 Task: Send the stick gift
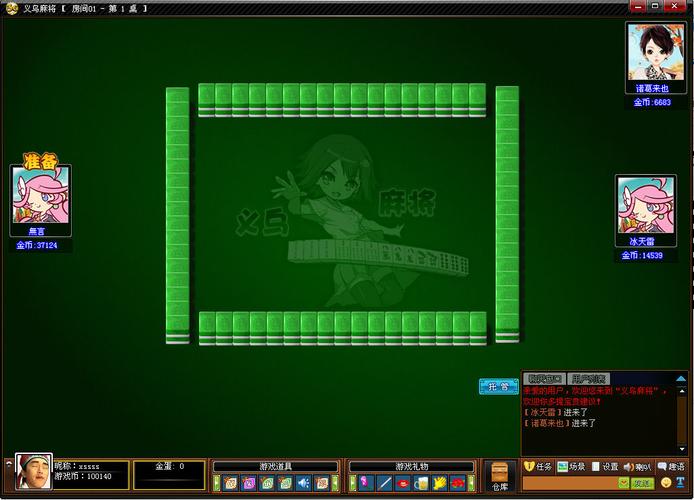coord(384,483)
